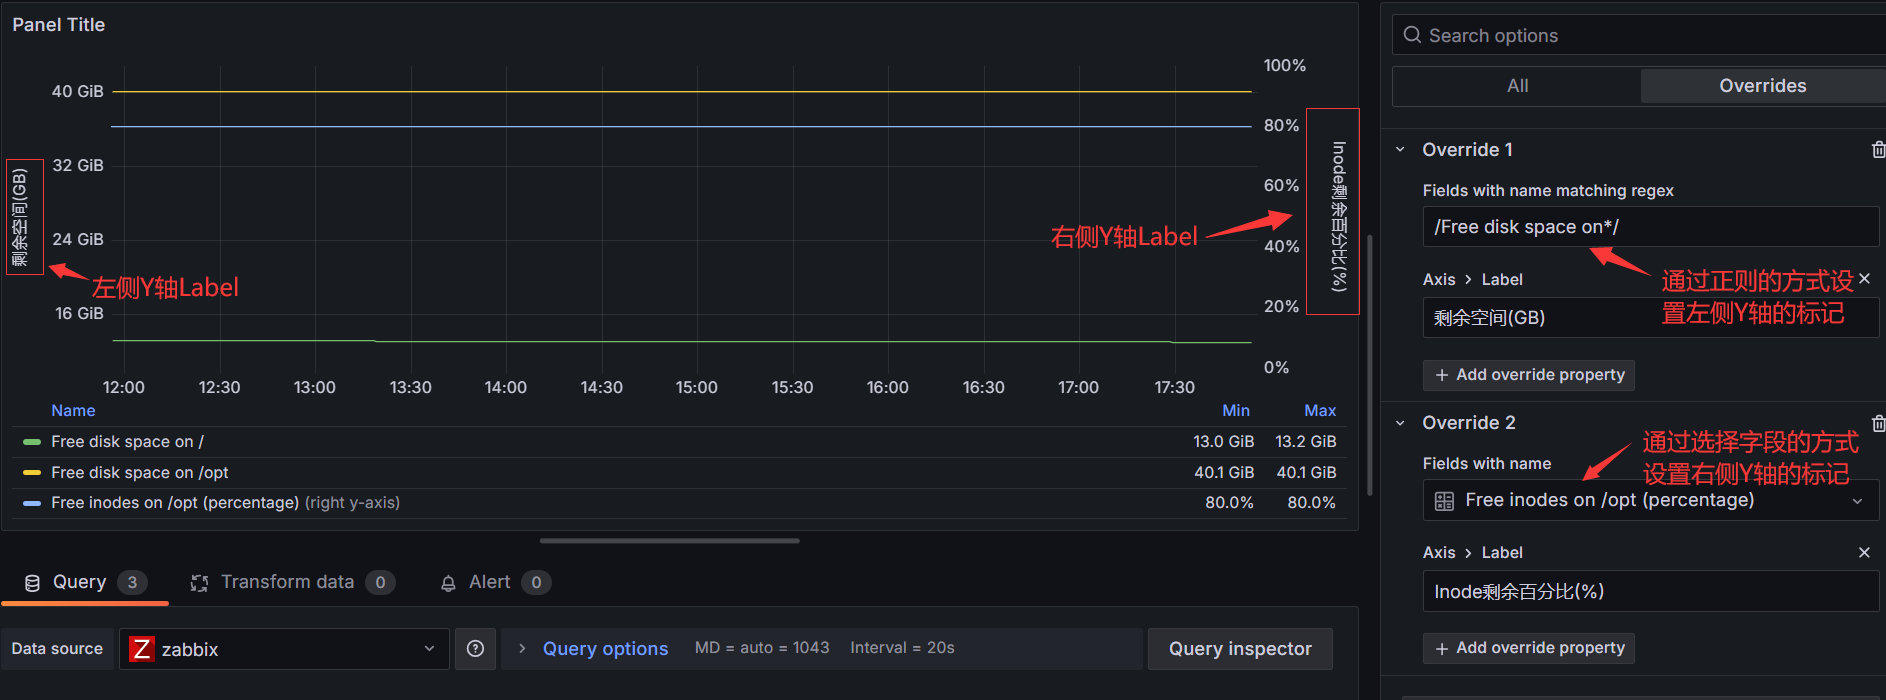Click the Zabbix data source logo
Image resolution: width=1886 pixels, height=700 pixels.
[x=142, y=649]
